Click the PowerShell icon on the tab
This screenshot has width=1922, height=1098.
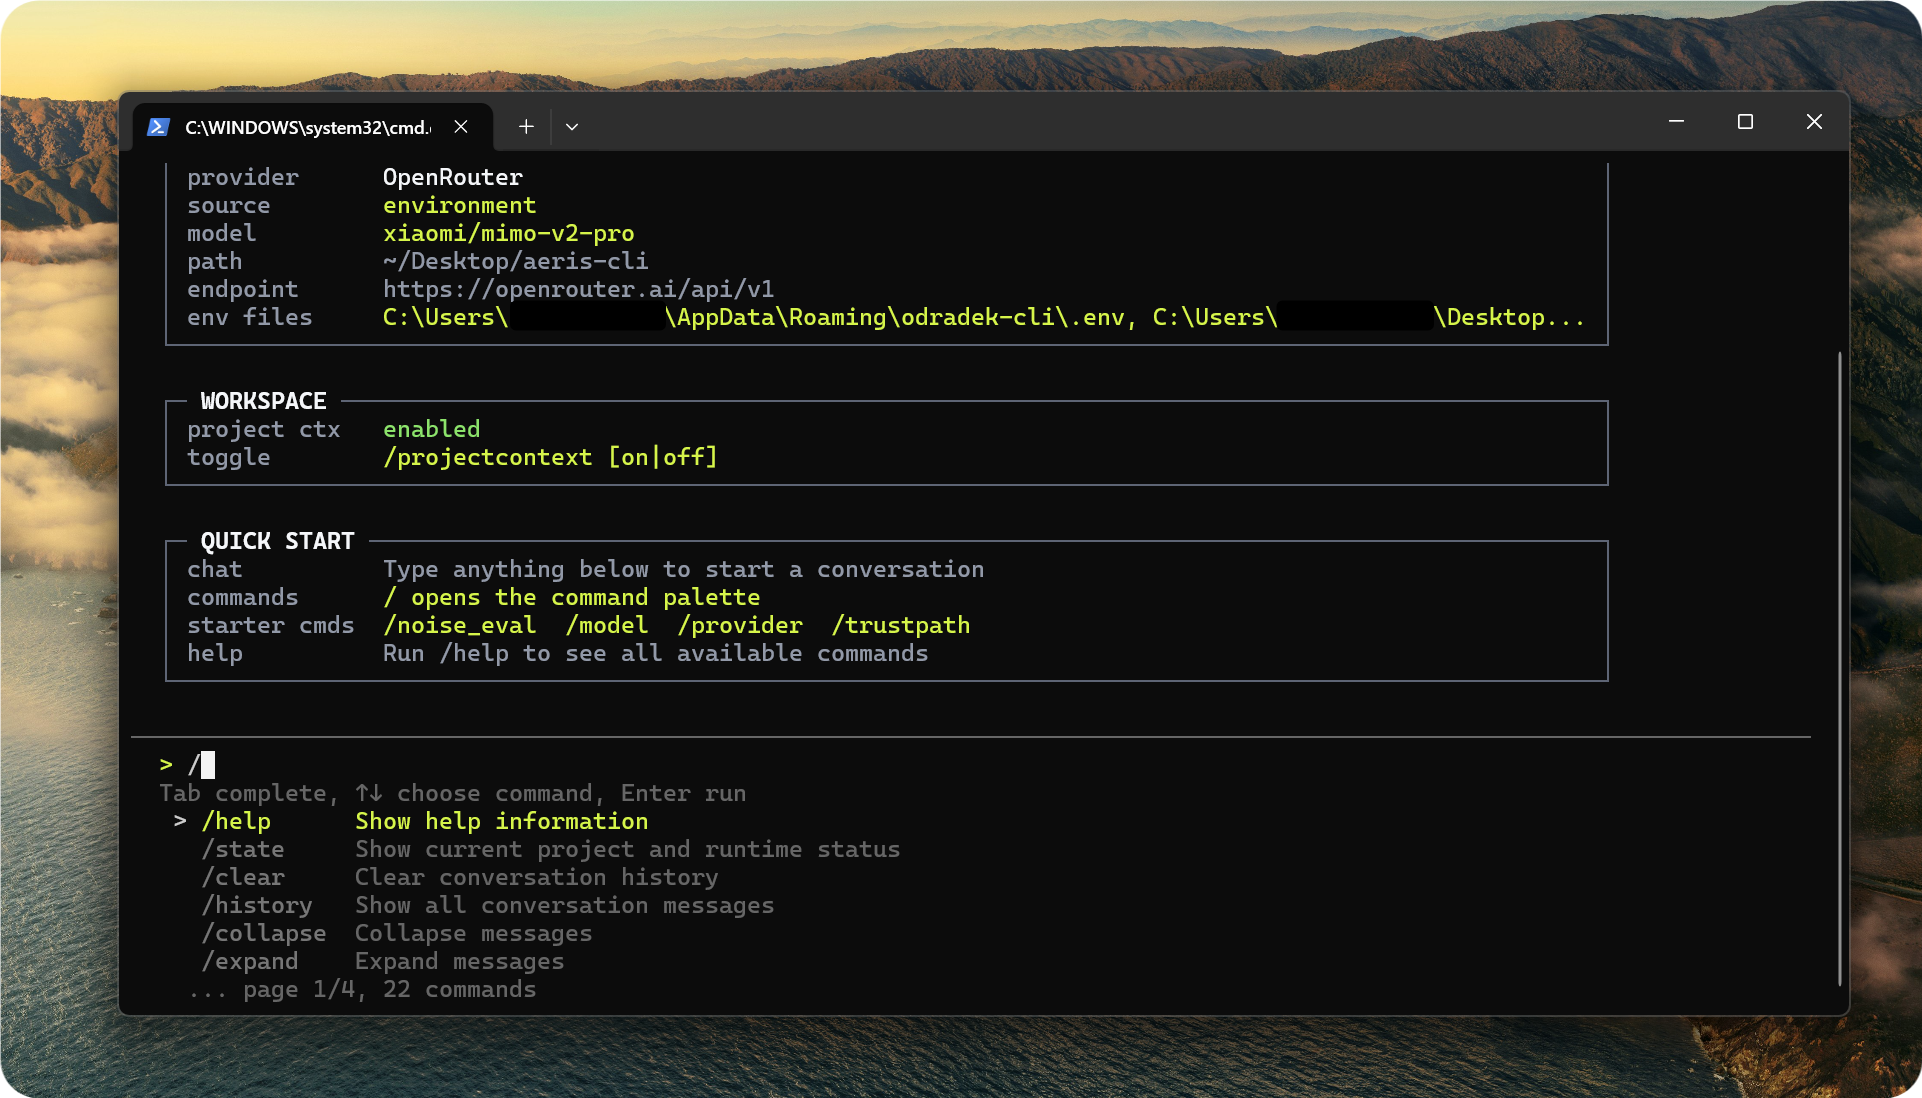(158, 127)
